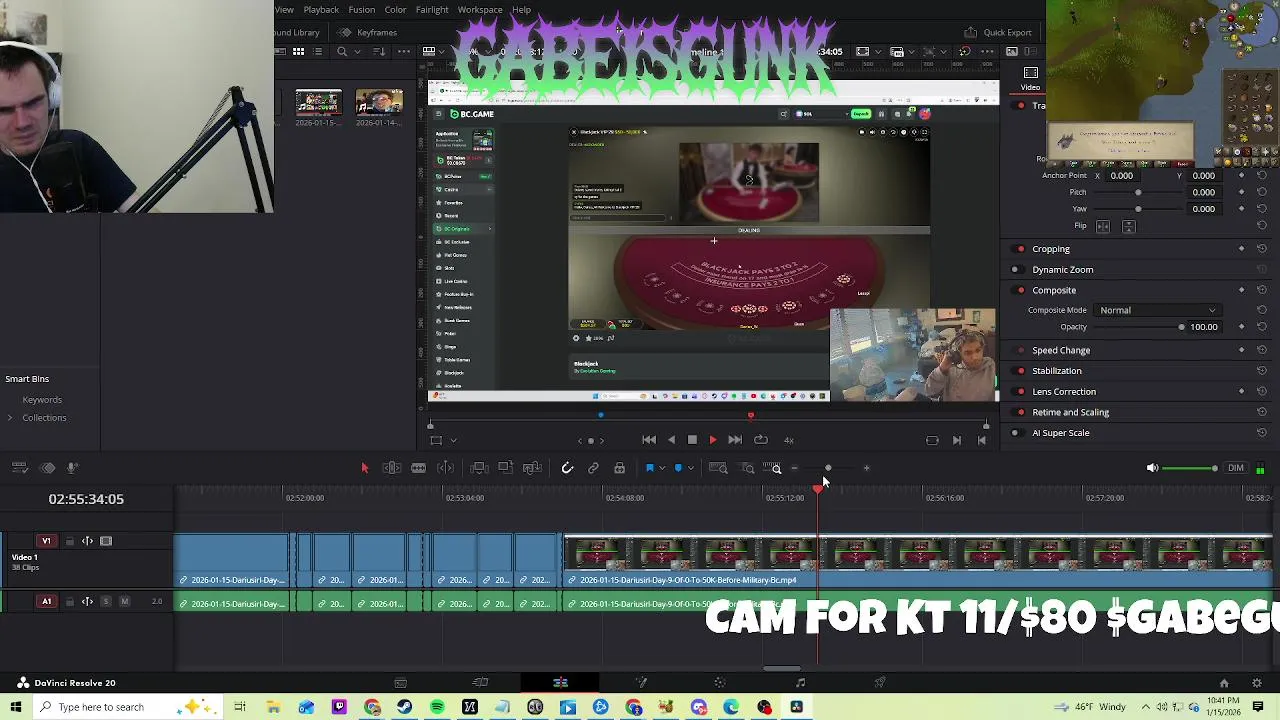The image size is (1280, 720).
Task: Reset the Yaw parameter
Action: 1262,209
